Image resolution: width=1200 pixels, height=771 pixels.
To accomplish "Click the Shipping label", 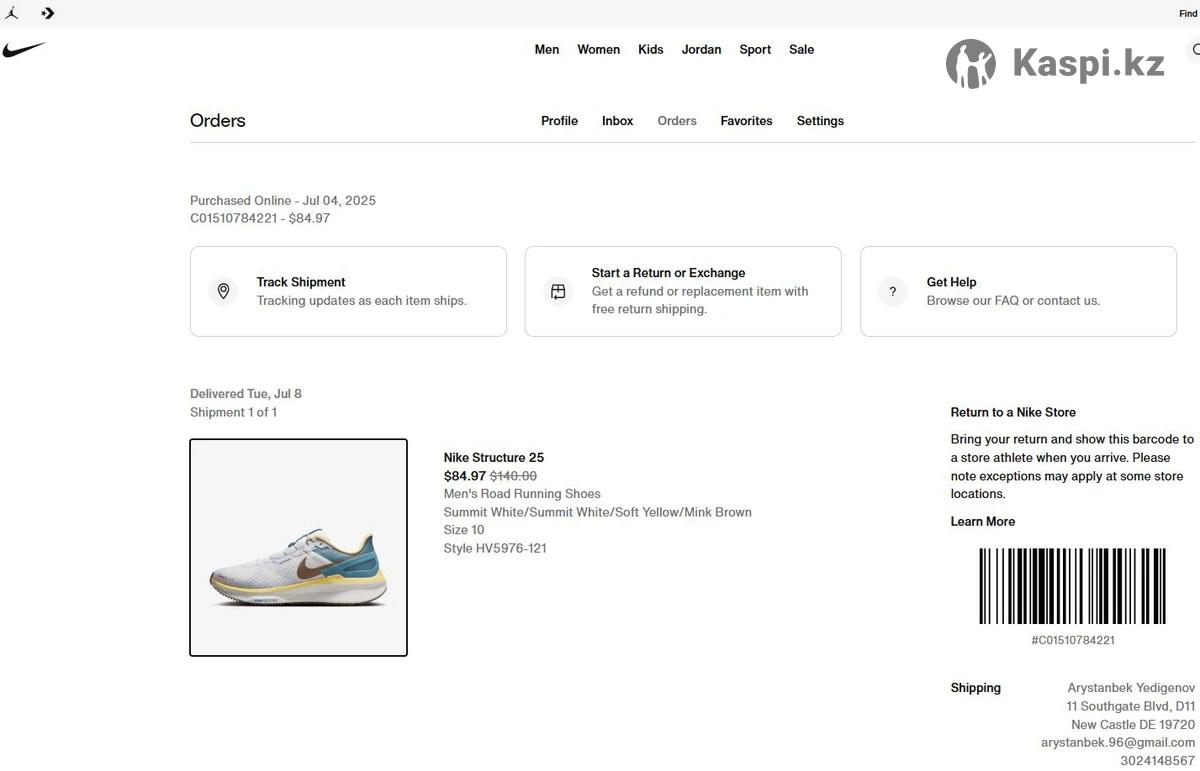I will coord(976,688).
